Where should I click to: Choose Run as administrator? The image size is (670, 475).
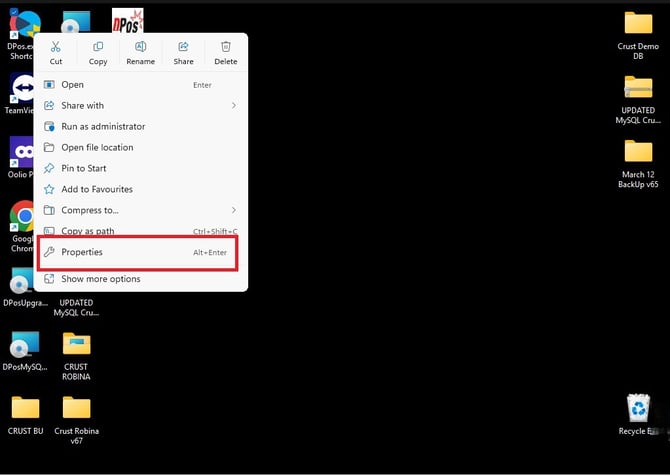[x=141, y=126]
